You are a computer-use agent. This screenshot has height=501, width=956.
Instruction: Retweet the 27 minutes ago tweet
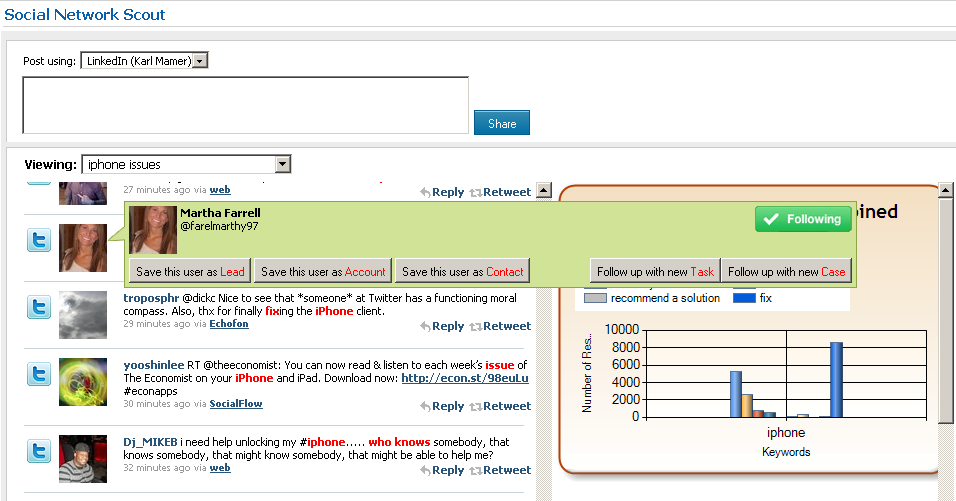coord(501,192)
